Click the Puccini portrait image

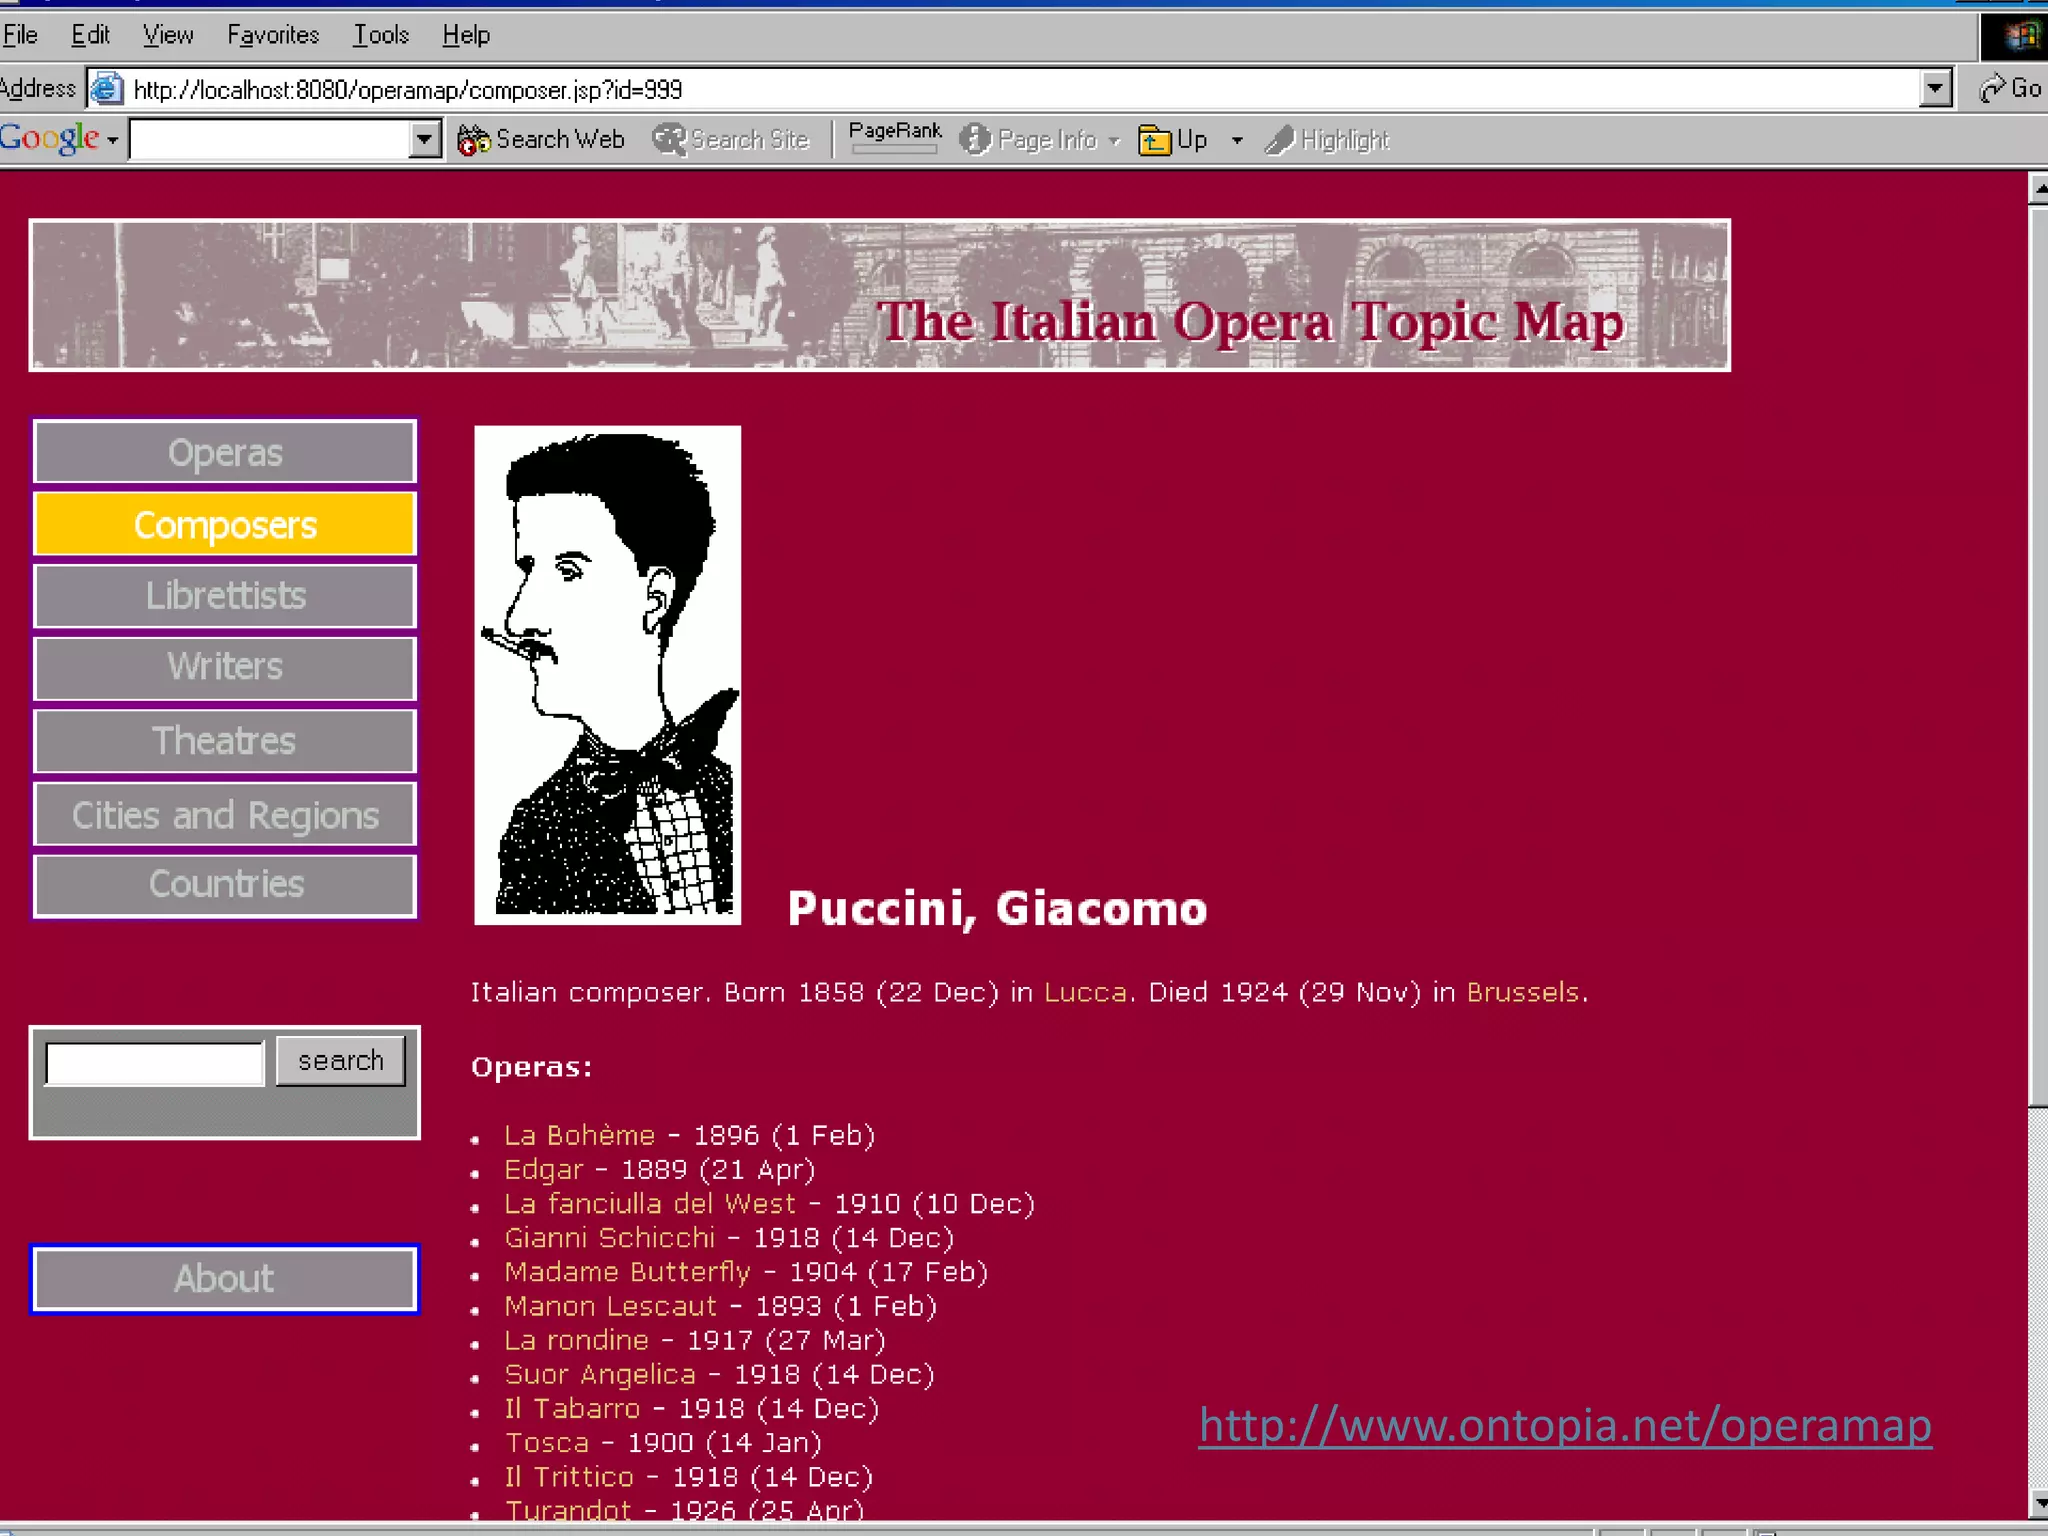pos(607,675)
